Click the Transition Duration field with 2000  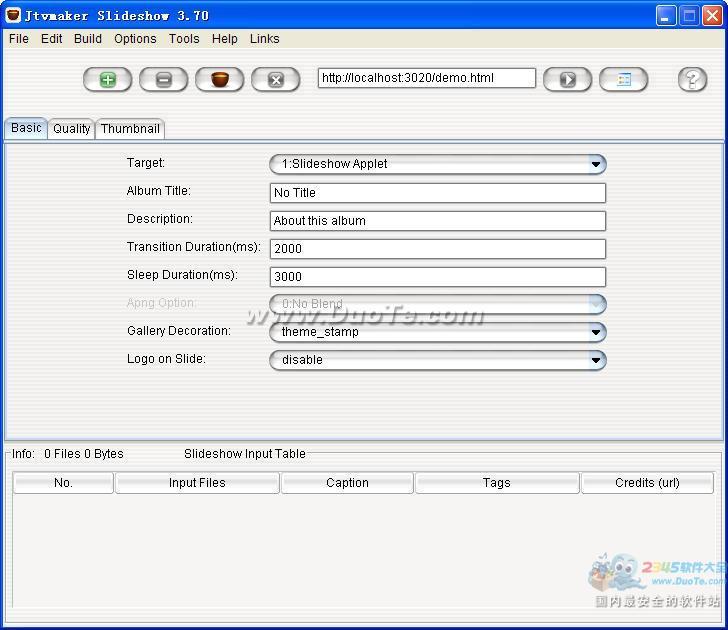[x=438, y=249]
